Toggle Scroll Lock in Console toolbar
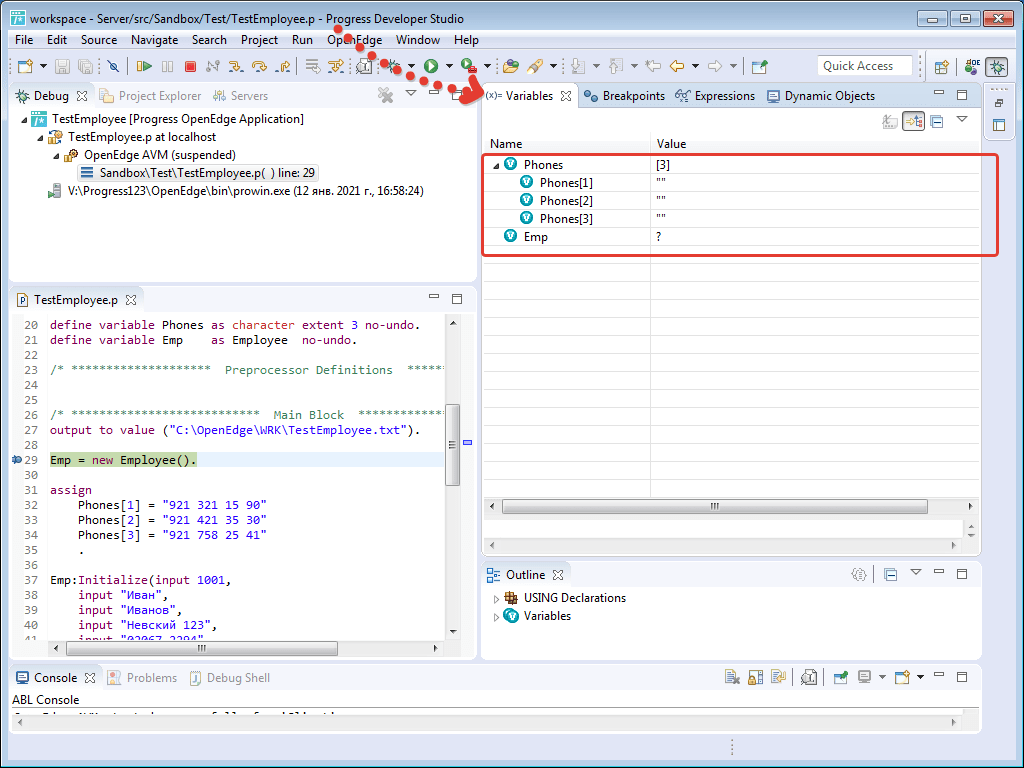The width and height of the screenshot is (1024, 768). [x=756, y=677]
